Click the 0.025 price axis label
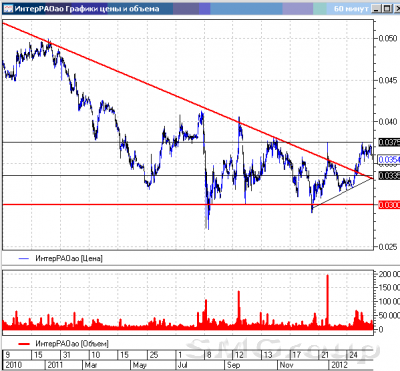 [x=388, y=247]
